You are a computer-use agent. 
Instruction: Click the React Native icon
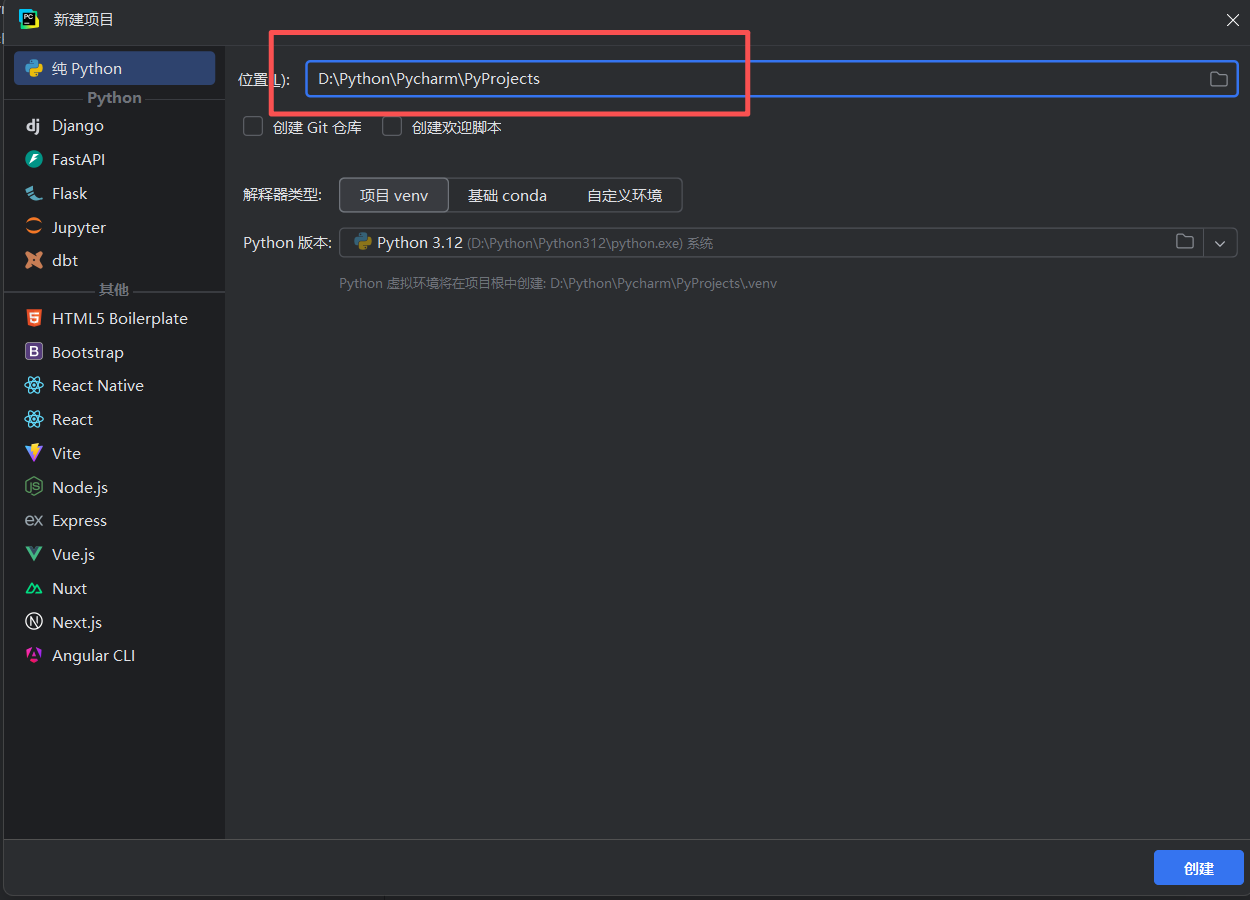[x=34, y=385]
